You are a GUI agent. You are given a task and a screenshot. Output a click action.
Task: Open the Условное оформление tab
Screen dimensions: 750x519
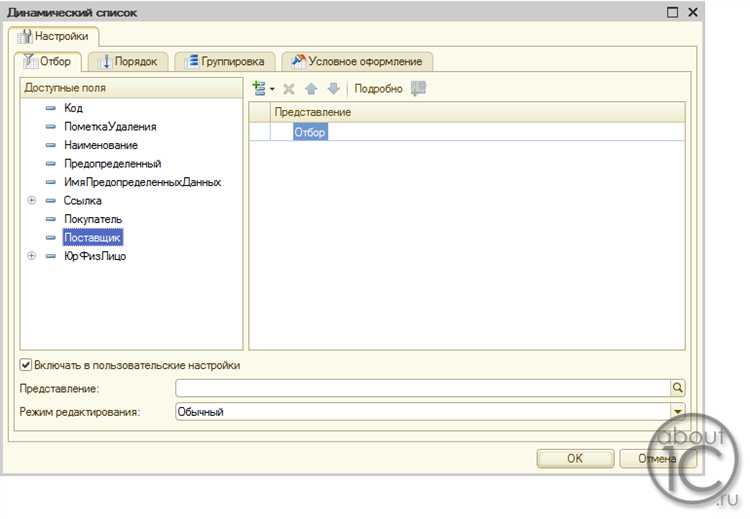click(x=357, y=61)
